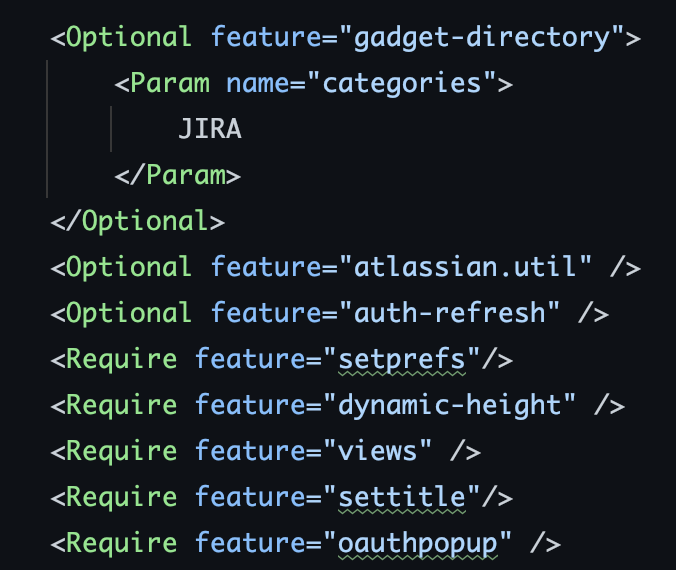Click the "auth-refresh" feature value
This screenshot has height=570, width=676.
450,313
